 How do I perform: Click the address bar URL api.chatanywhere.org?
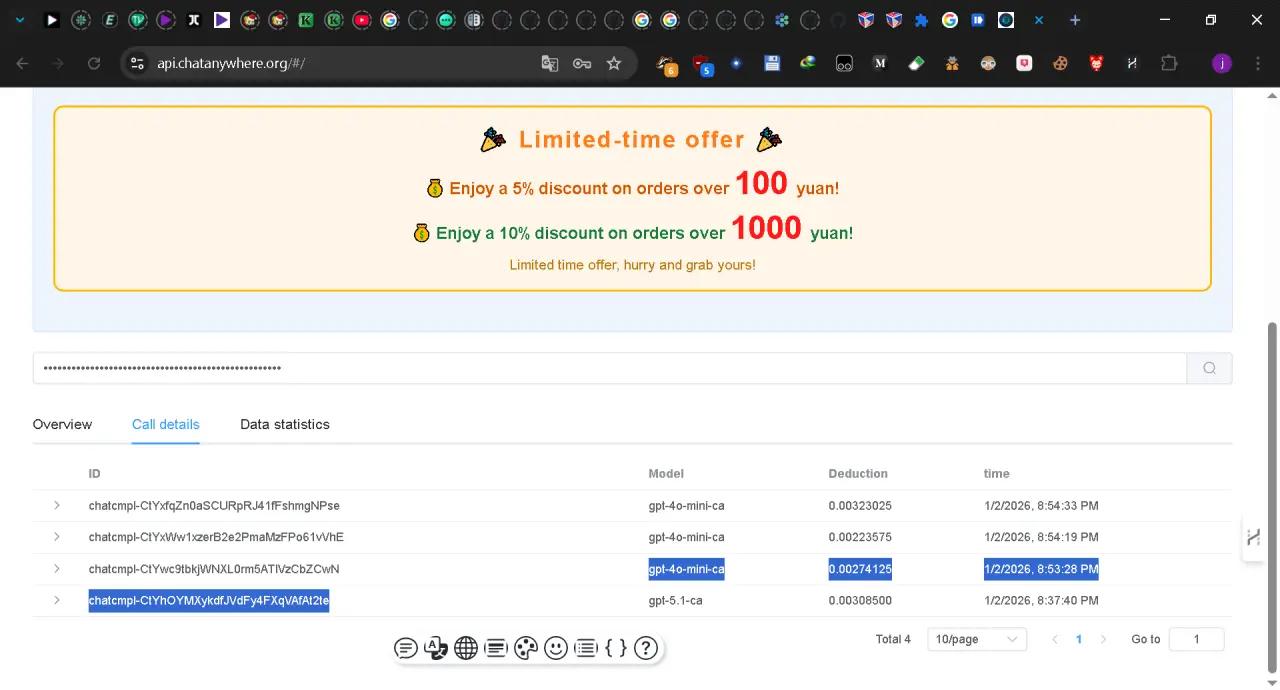click(231, 63)
